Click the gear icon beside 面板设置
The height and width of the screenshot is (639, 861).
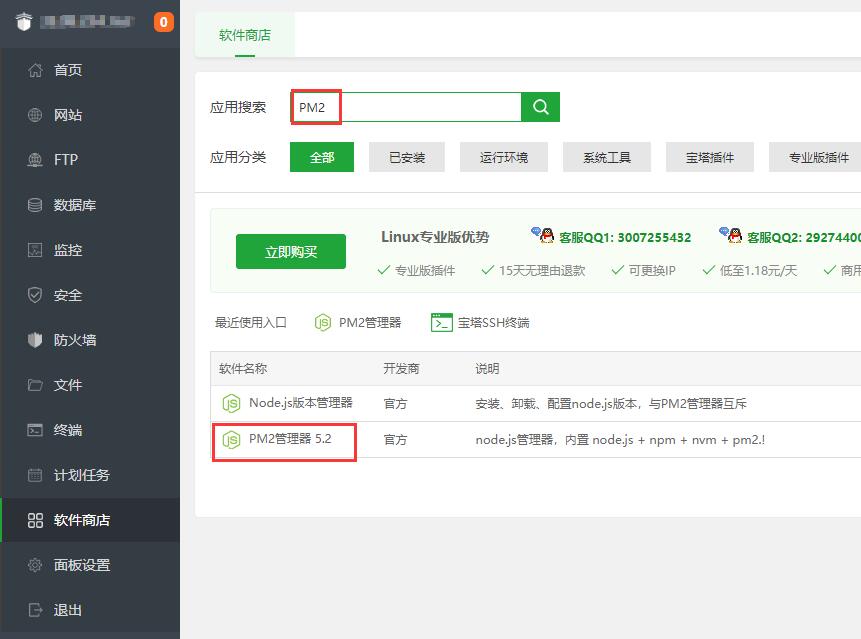tap(35, 565)
